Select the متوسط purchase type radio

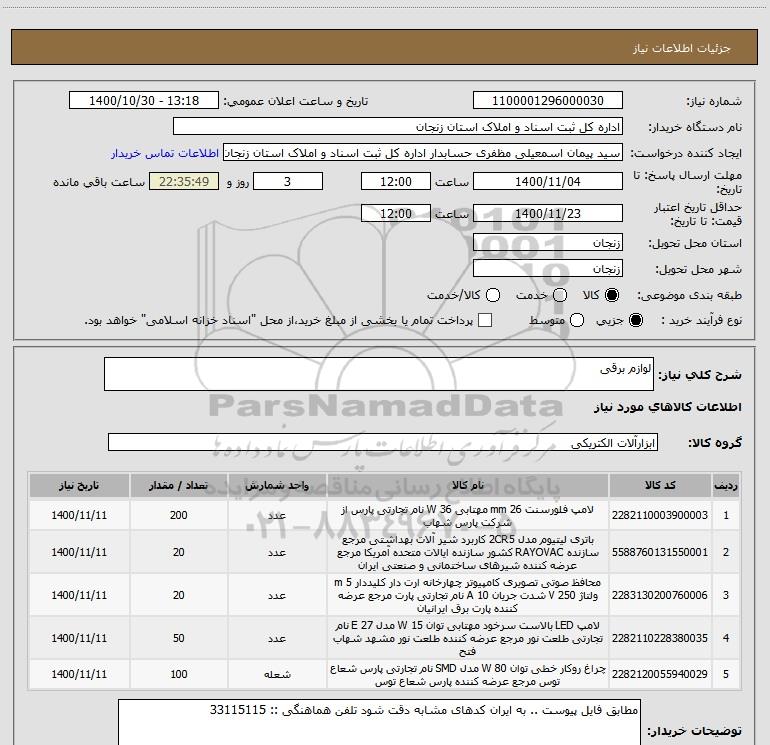coord(577,320)
